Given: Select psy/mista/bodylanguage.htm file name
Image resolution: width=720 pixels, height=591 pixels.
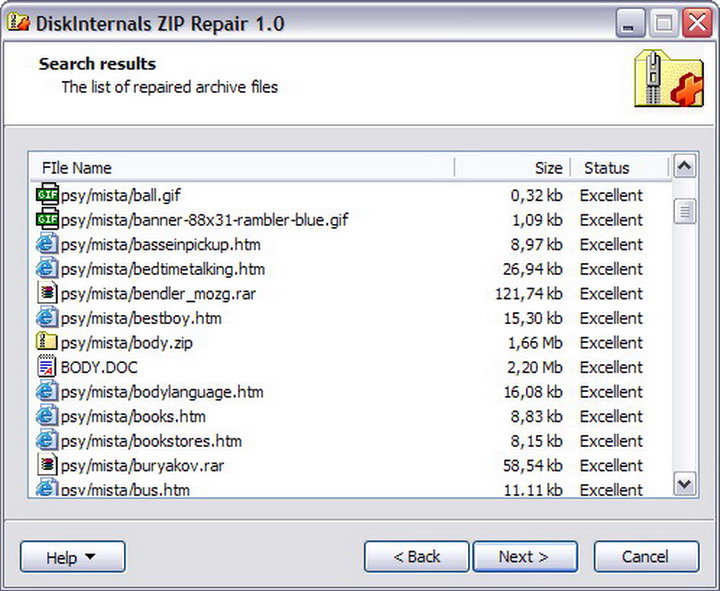Looking at the screenshot, I should 162,392.
